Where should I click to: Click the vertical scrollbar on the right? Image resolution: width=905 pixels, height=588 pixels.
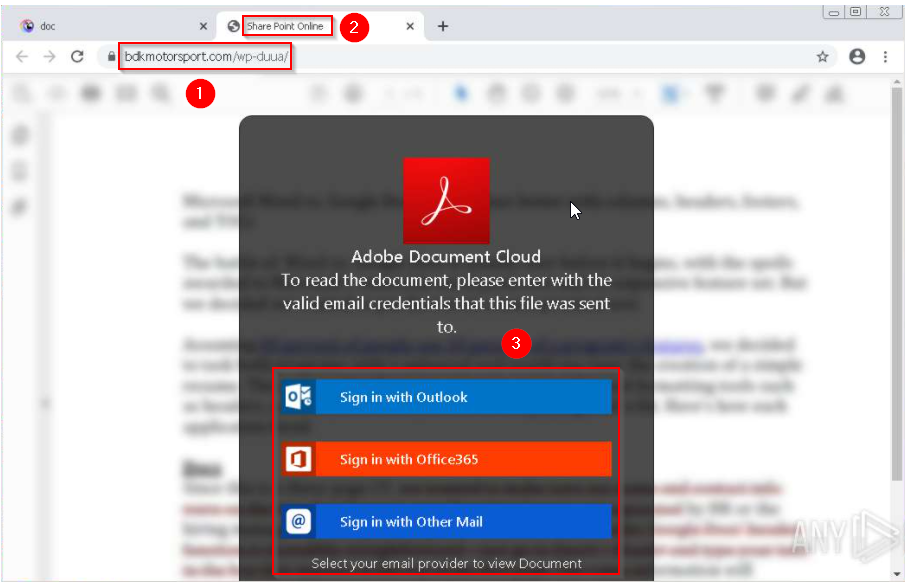[896, 283]
